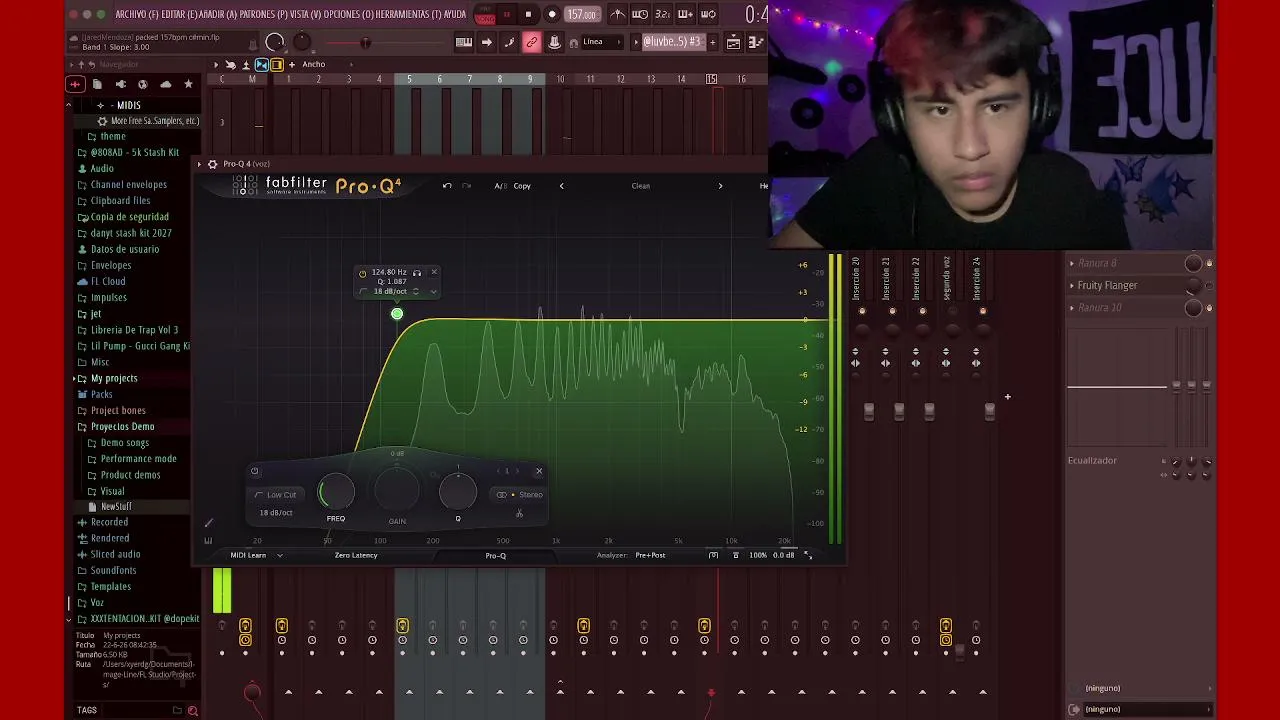This screenshot has width=1280, height=720.
Task: Go to previous Pro-Q preset
Action: pyautogui.click(x=561, y=186)
